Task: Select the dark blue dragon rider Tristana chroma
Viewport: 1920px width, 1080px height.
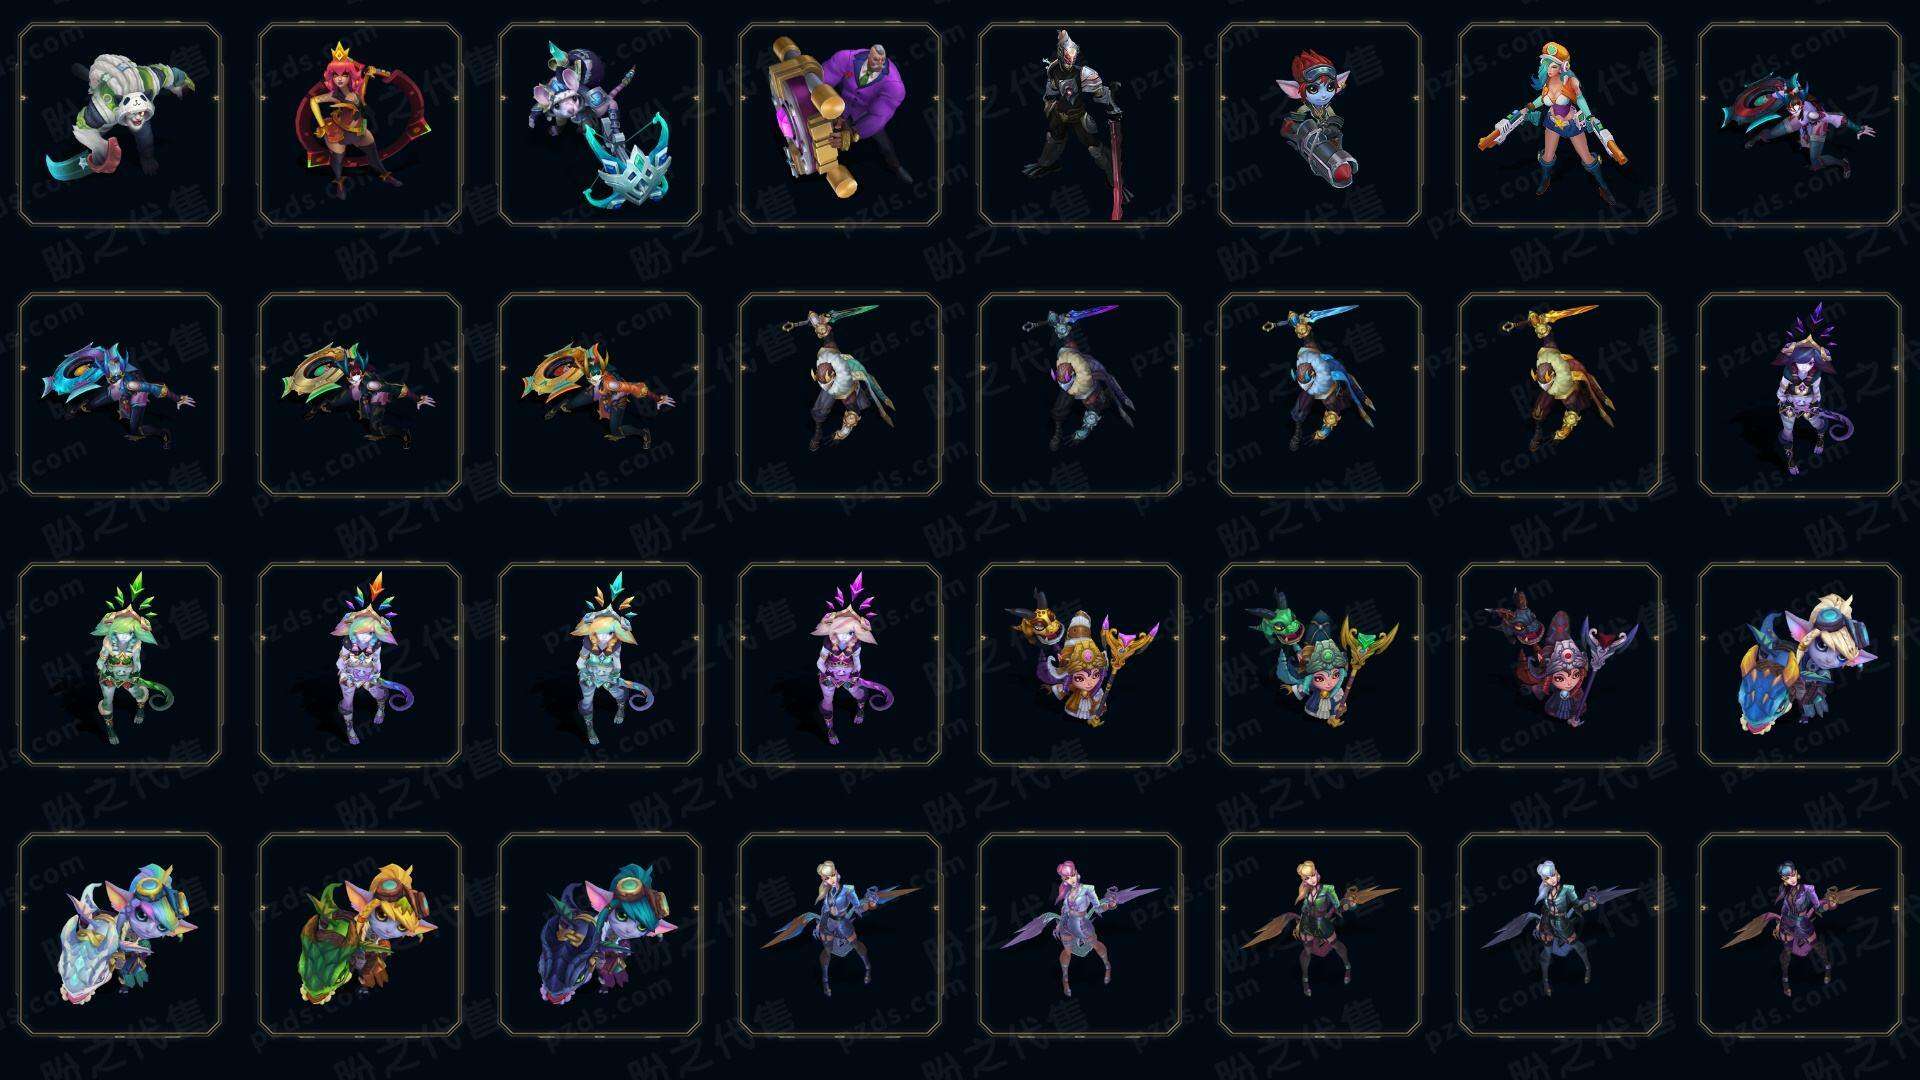Action: point(600,934)
